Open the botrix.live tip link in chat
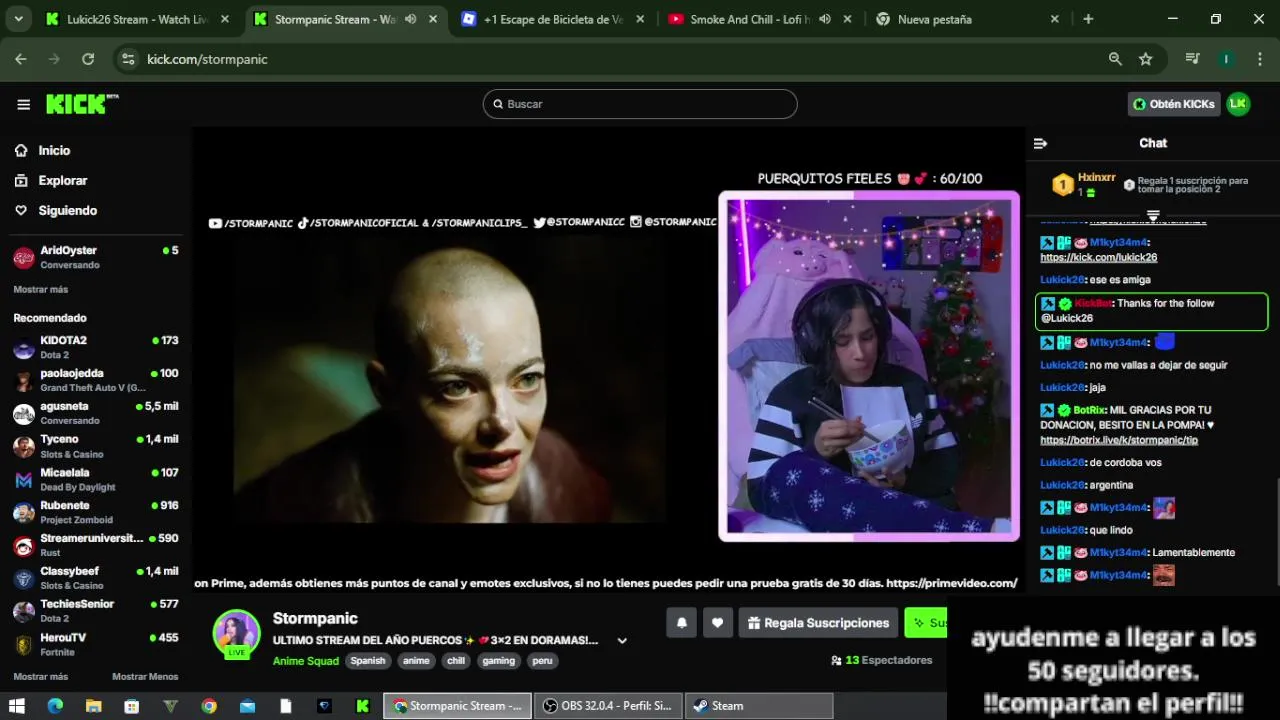Image resolution: width=1280 pixels, height=720 pixels. 1119,440
